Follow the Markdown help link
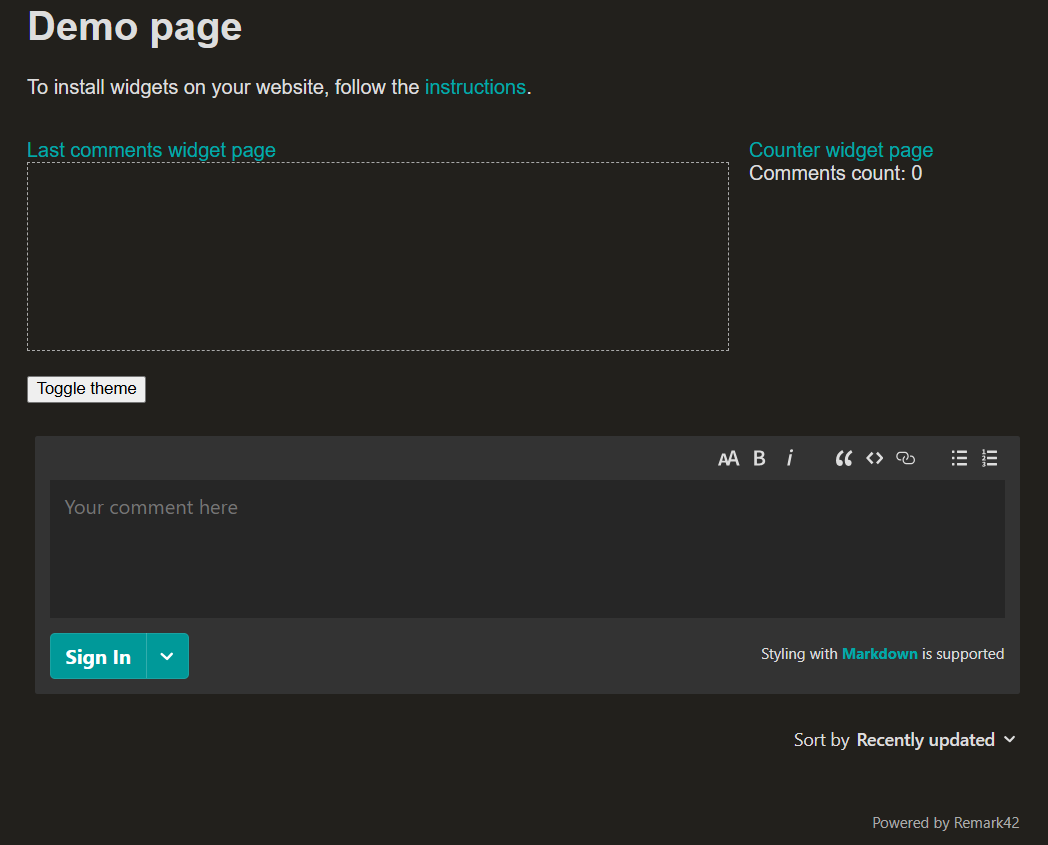 pos(879,654)
